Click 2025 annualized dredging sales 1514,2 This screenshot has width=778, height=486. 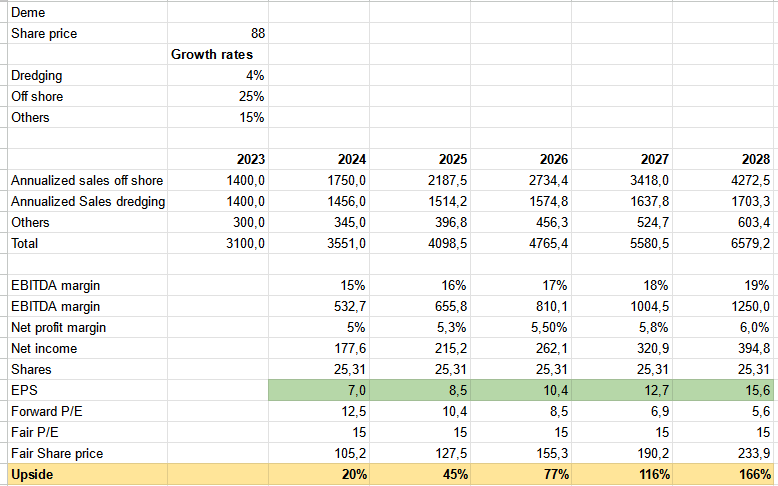[x=420, y=201]
